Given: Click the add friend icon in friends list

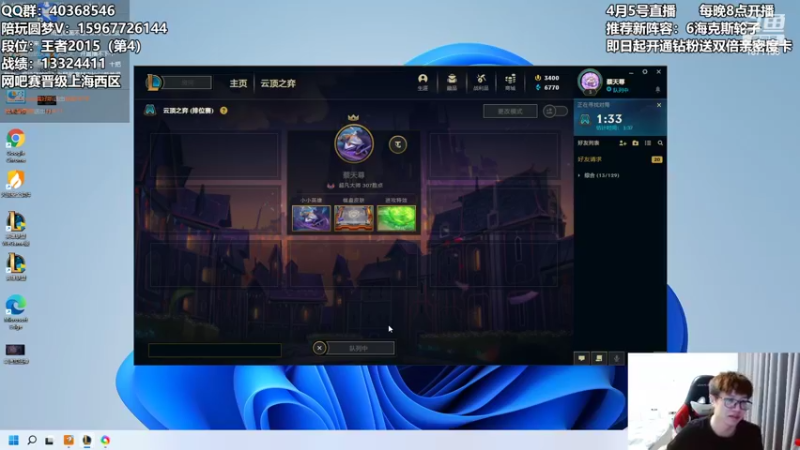Looking at the screenshot, I should click(623, 143).
